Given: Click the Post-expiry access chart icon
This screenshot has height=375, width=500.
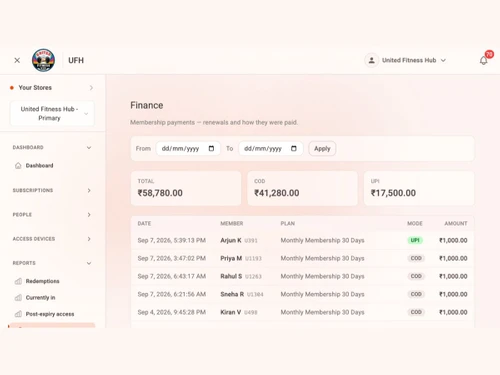Looking at the screenshot, I should 18,314.
